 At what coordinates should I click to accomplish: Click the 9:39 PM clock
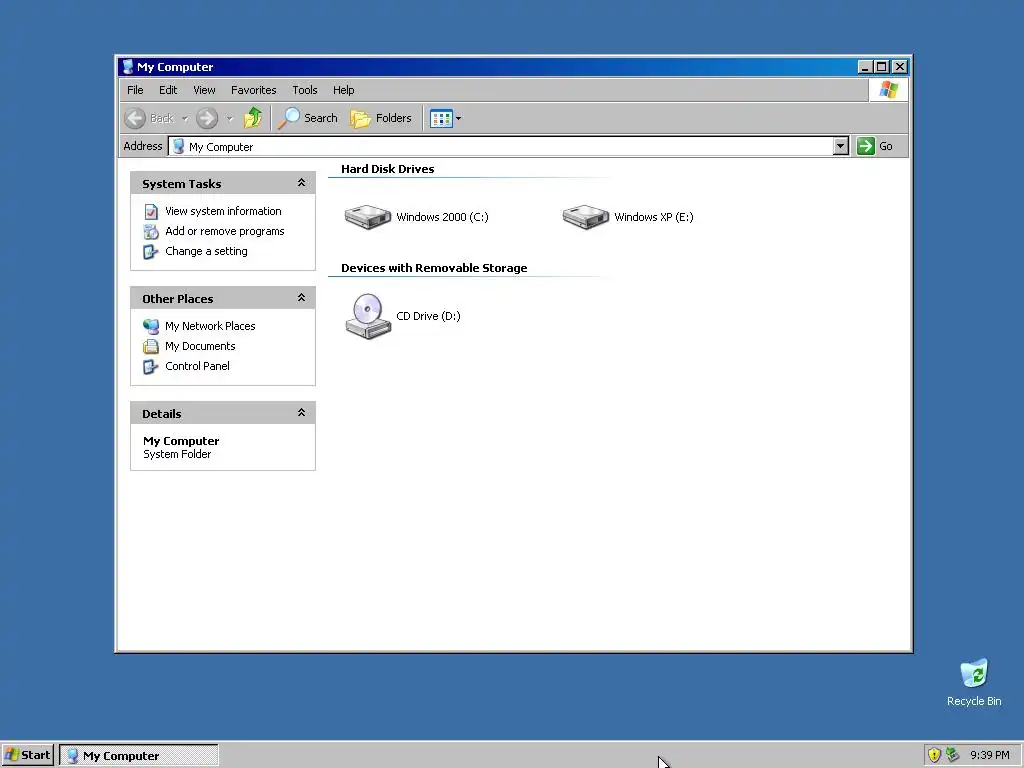990,756
